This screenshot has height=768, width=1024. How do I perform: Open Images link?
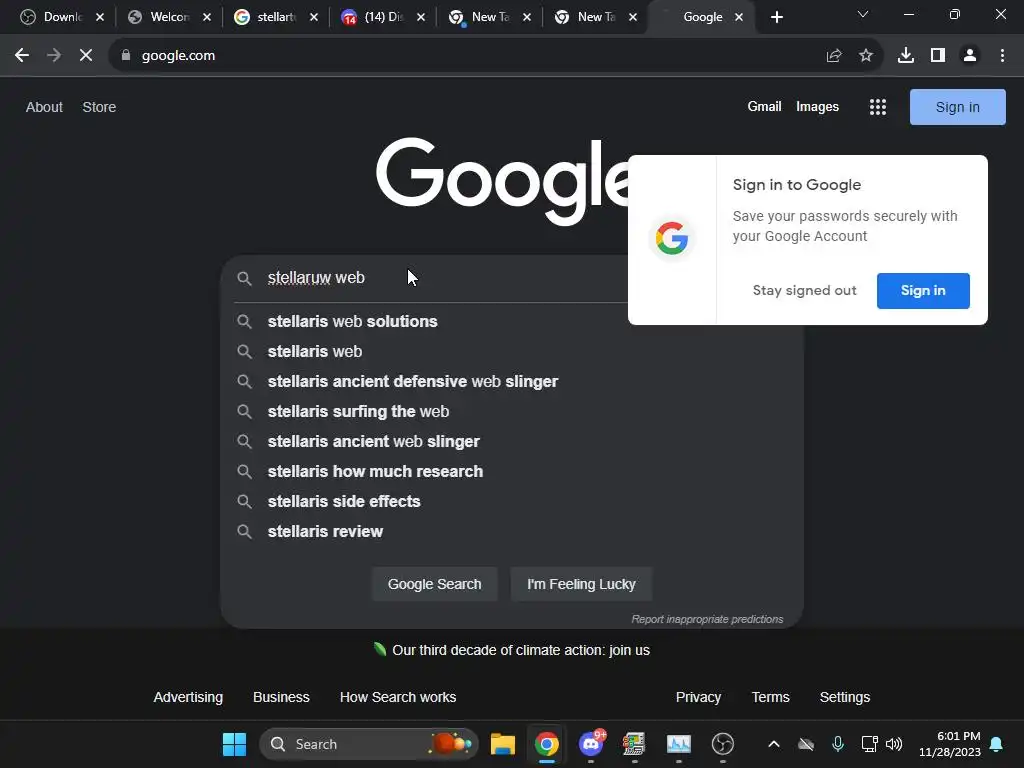(x=817, y=106)
